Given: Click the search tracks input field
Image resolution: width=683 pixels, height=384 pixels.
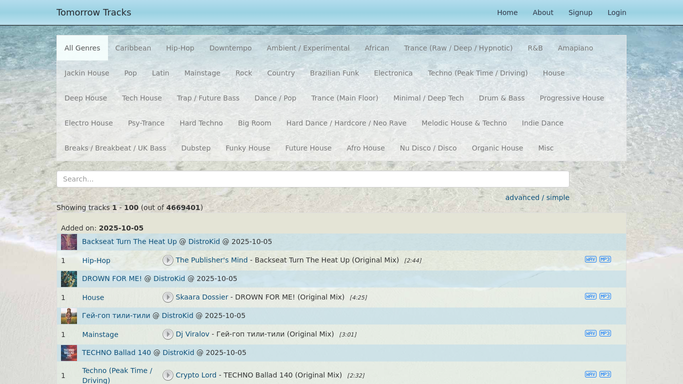Looking at the screenshot, I should coord(313,179).
